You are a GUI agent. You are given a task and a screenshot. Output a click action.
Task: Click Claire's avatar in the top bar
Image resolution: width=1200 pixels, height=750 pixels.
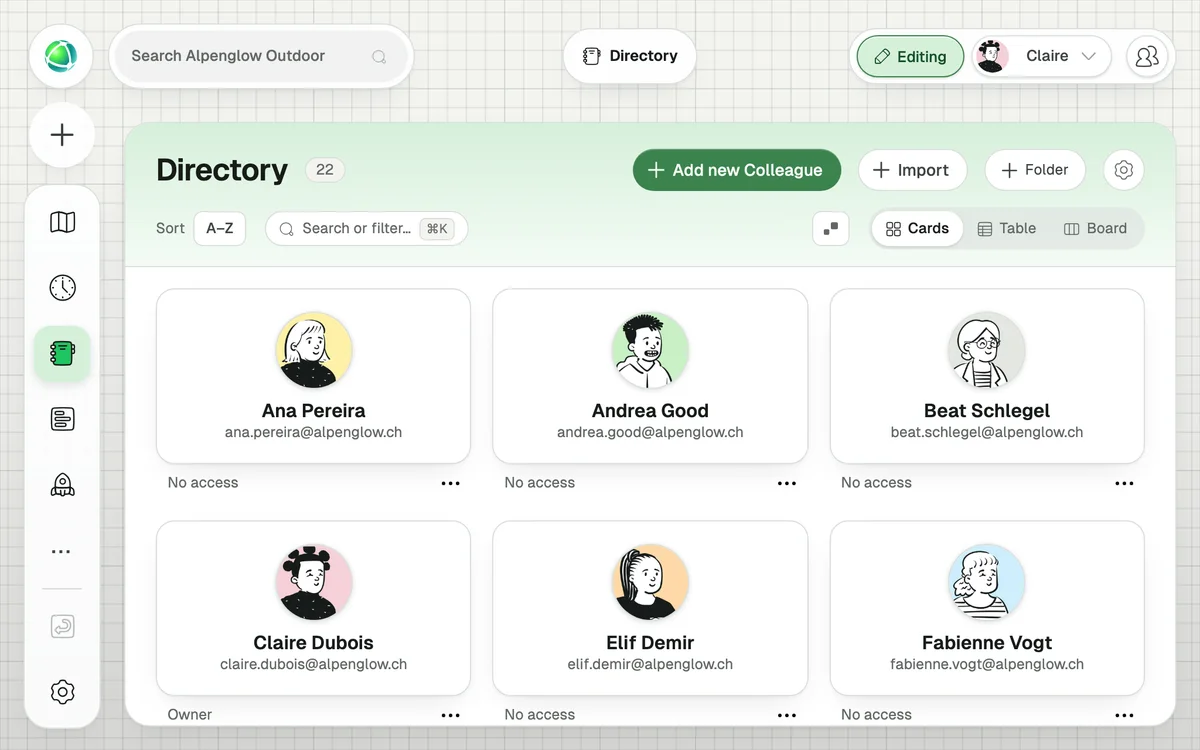991,56
